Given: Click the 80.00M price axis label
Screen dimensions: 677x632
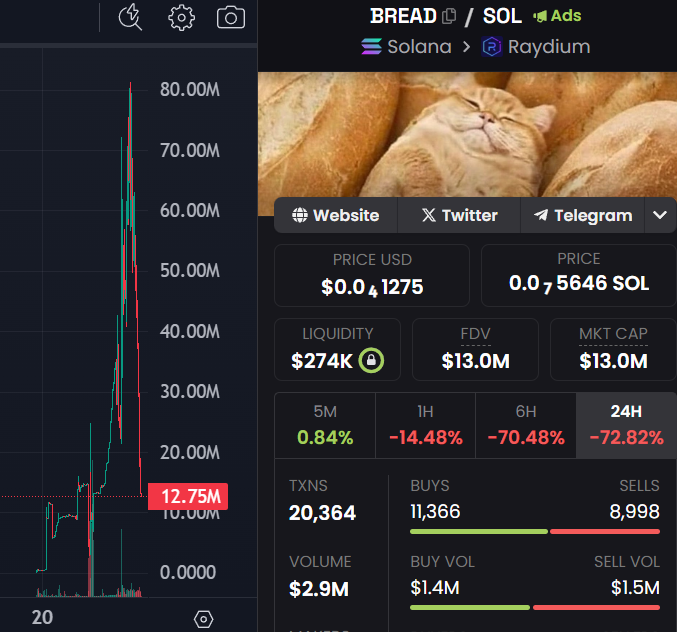Looking at the screenshot, I should point(190,90).
